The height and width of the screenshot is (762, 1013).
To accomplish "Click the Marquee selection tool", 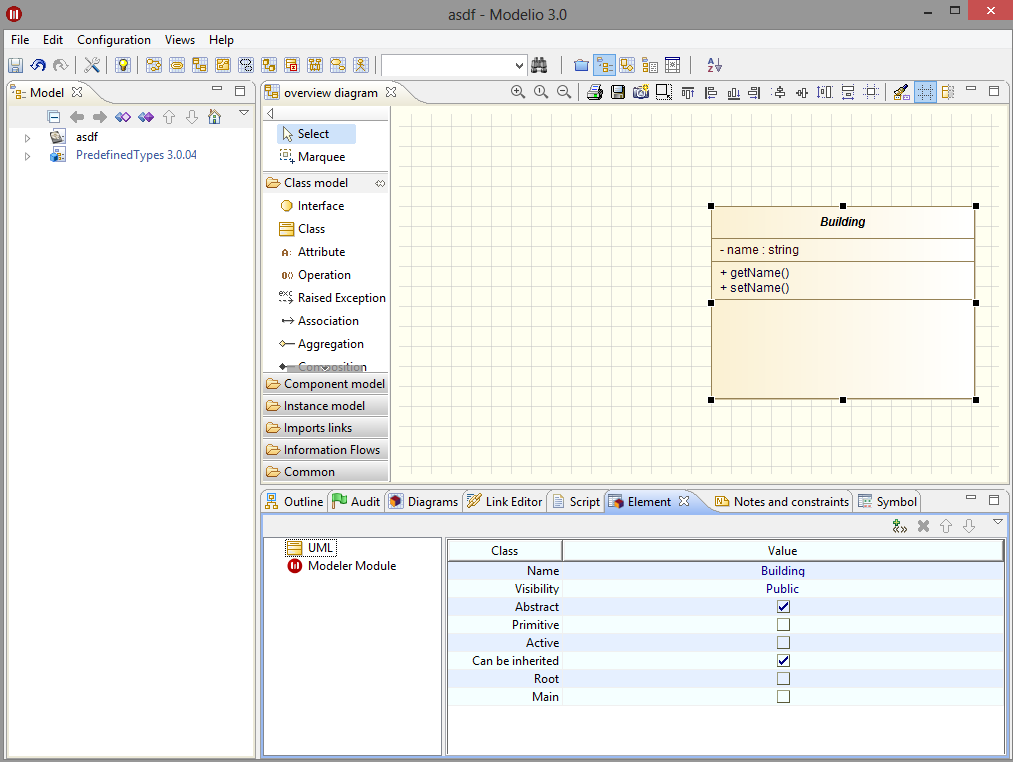I will 320,157.
